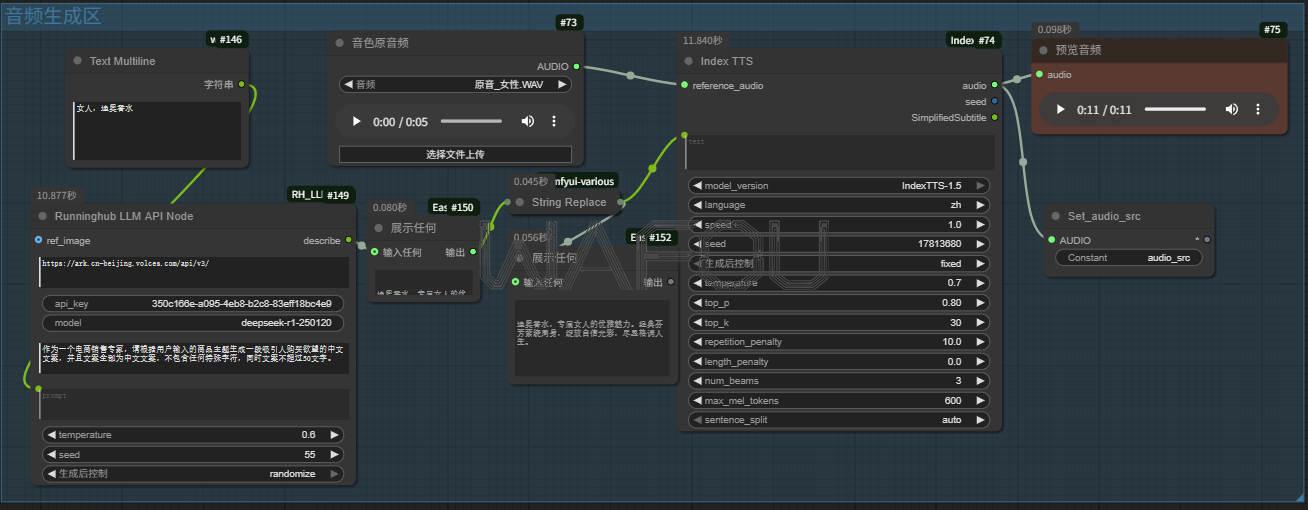This screenshot has height=510, width=1308.
Task: Increase LLM node temperature 0.6 with right arrow
Action: point(334,435)
